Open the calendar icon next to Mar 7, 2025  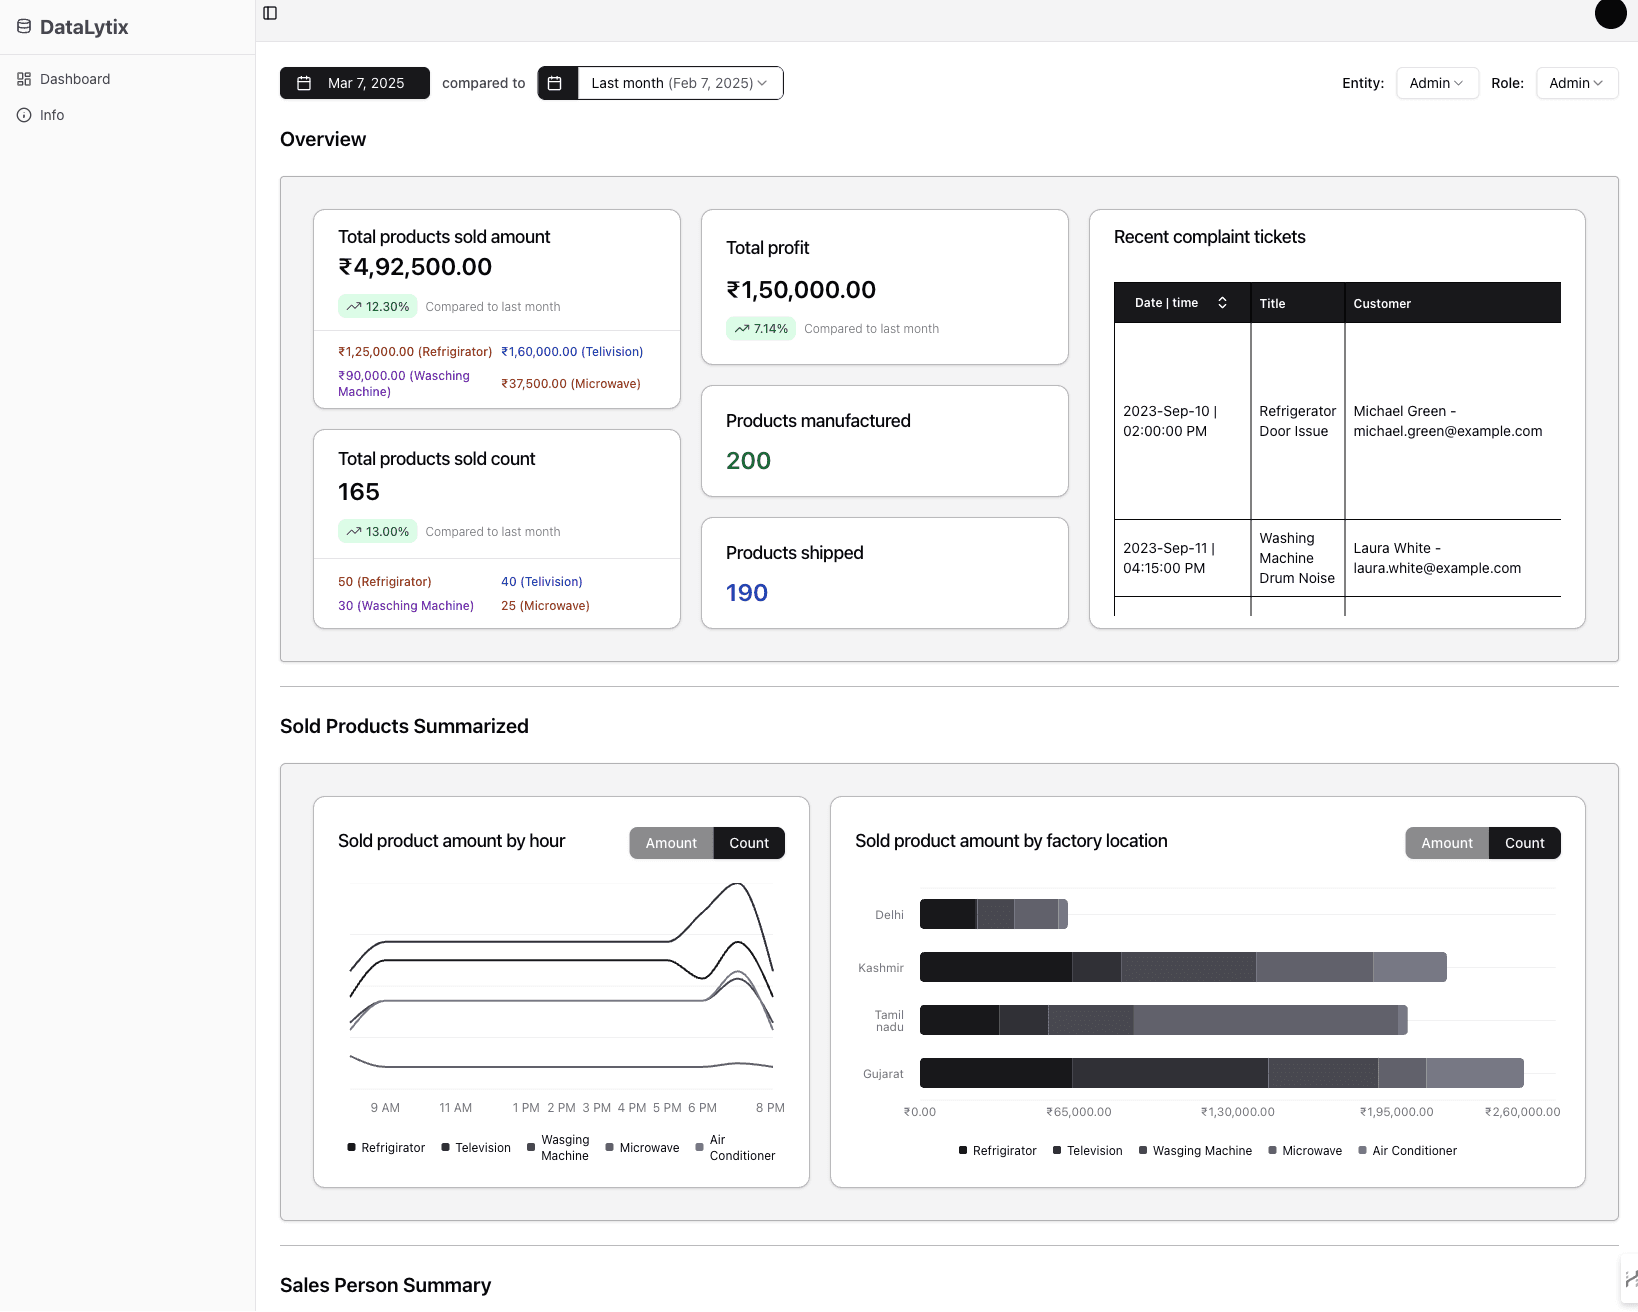coord(304,83)
